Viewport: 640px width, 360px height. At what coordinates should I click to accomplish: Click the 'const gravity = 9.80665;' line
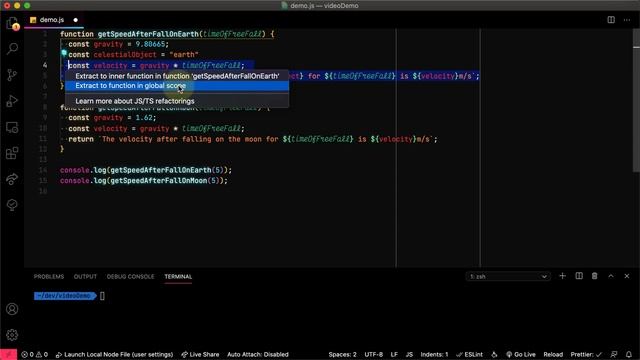coord(118,44)
